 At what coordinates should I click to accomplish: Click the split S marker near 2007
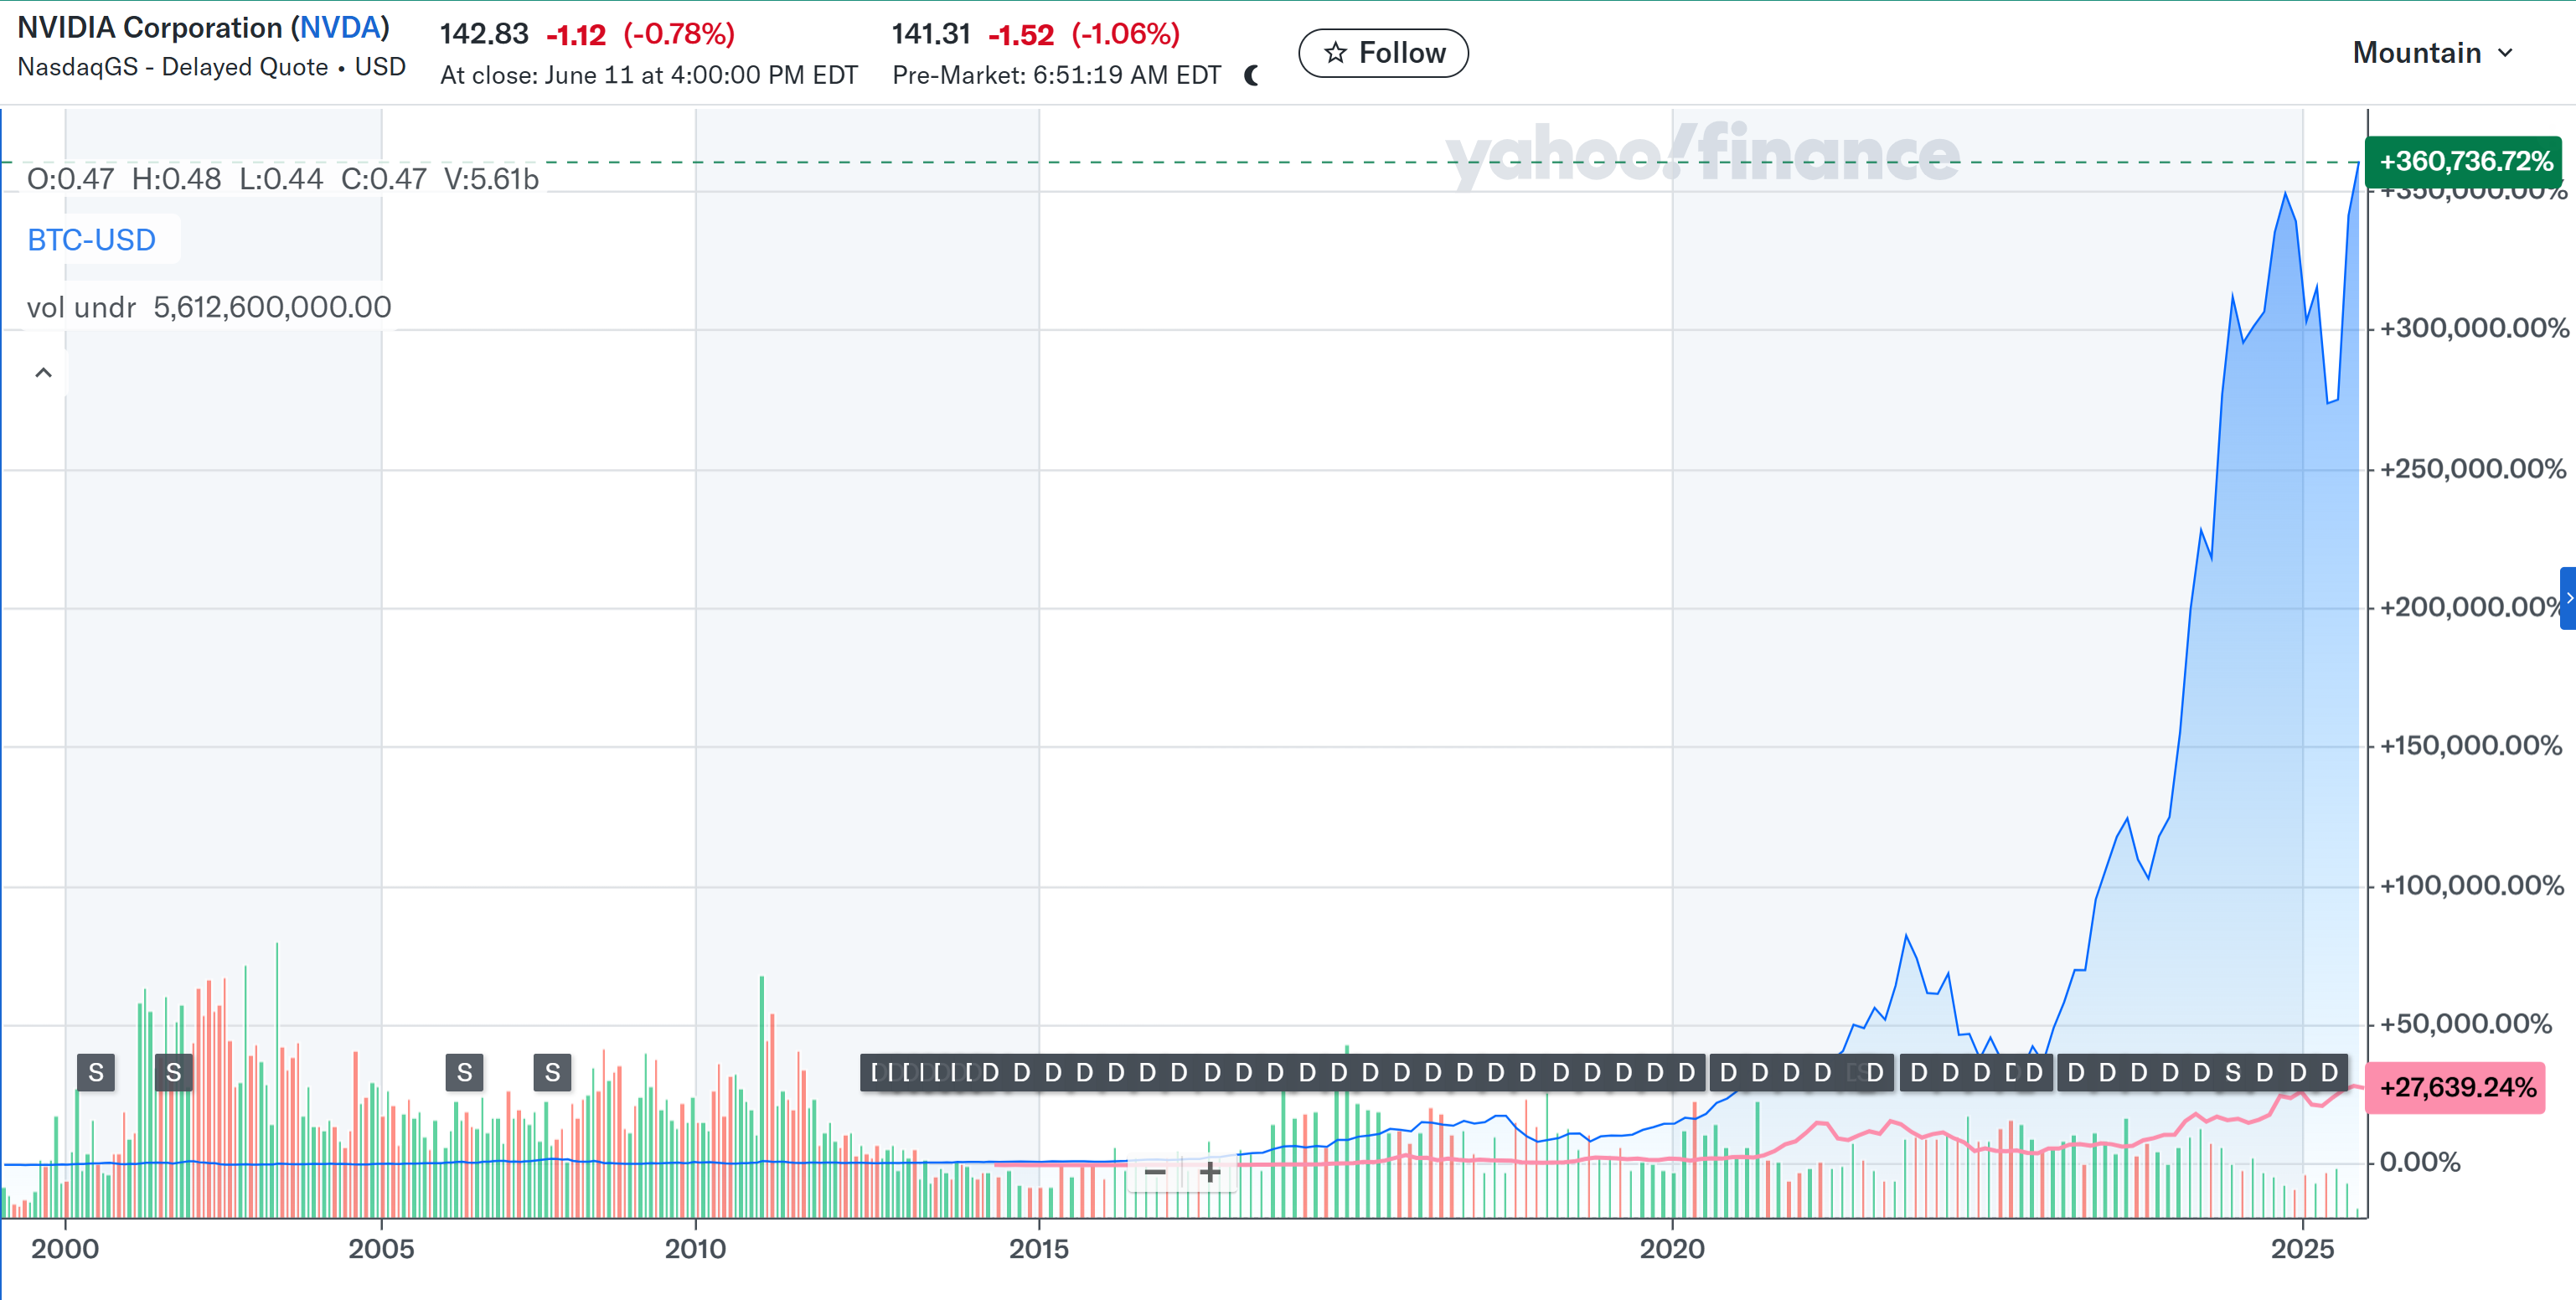click(x=552, y=1073)
